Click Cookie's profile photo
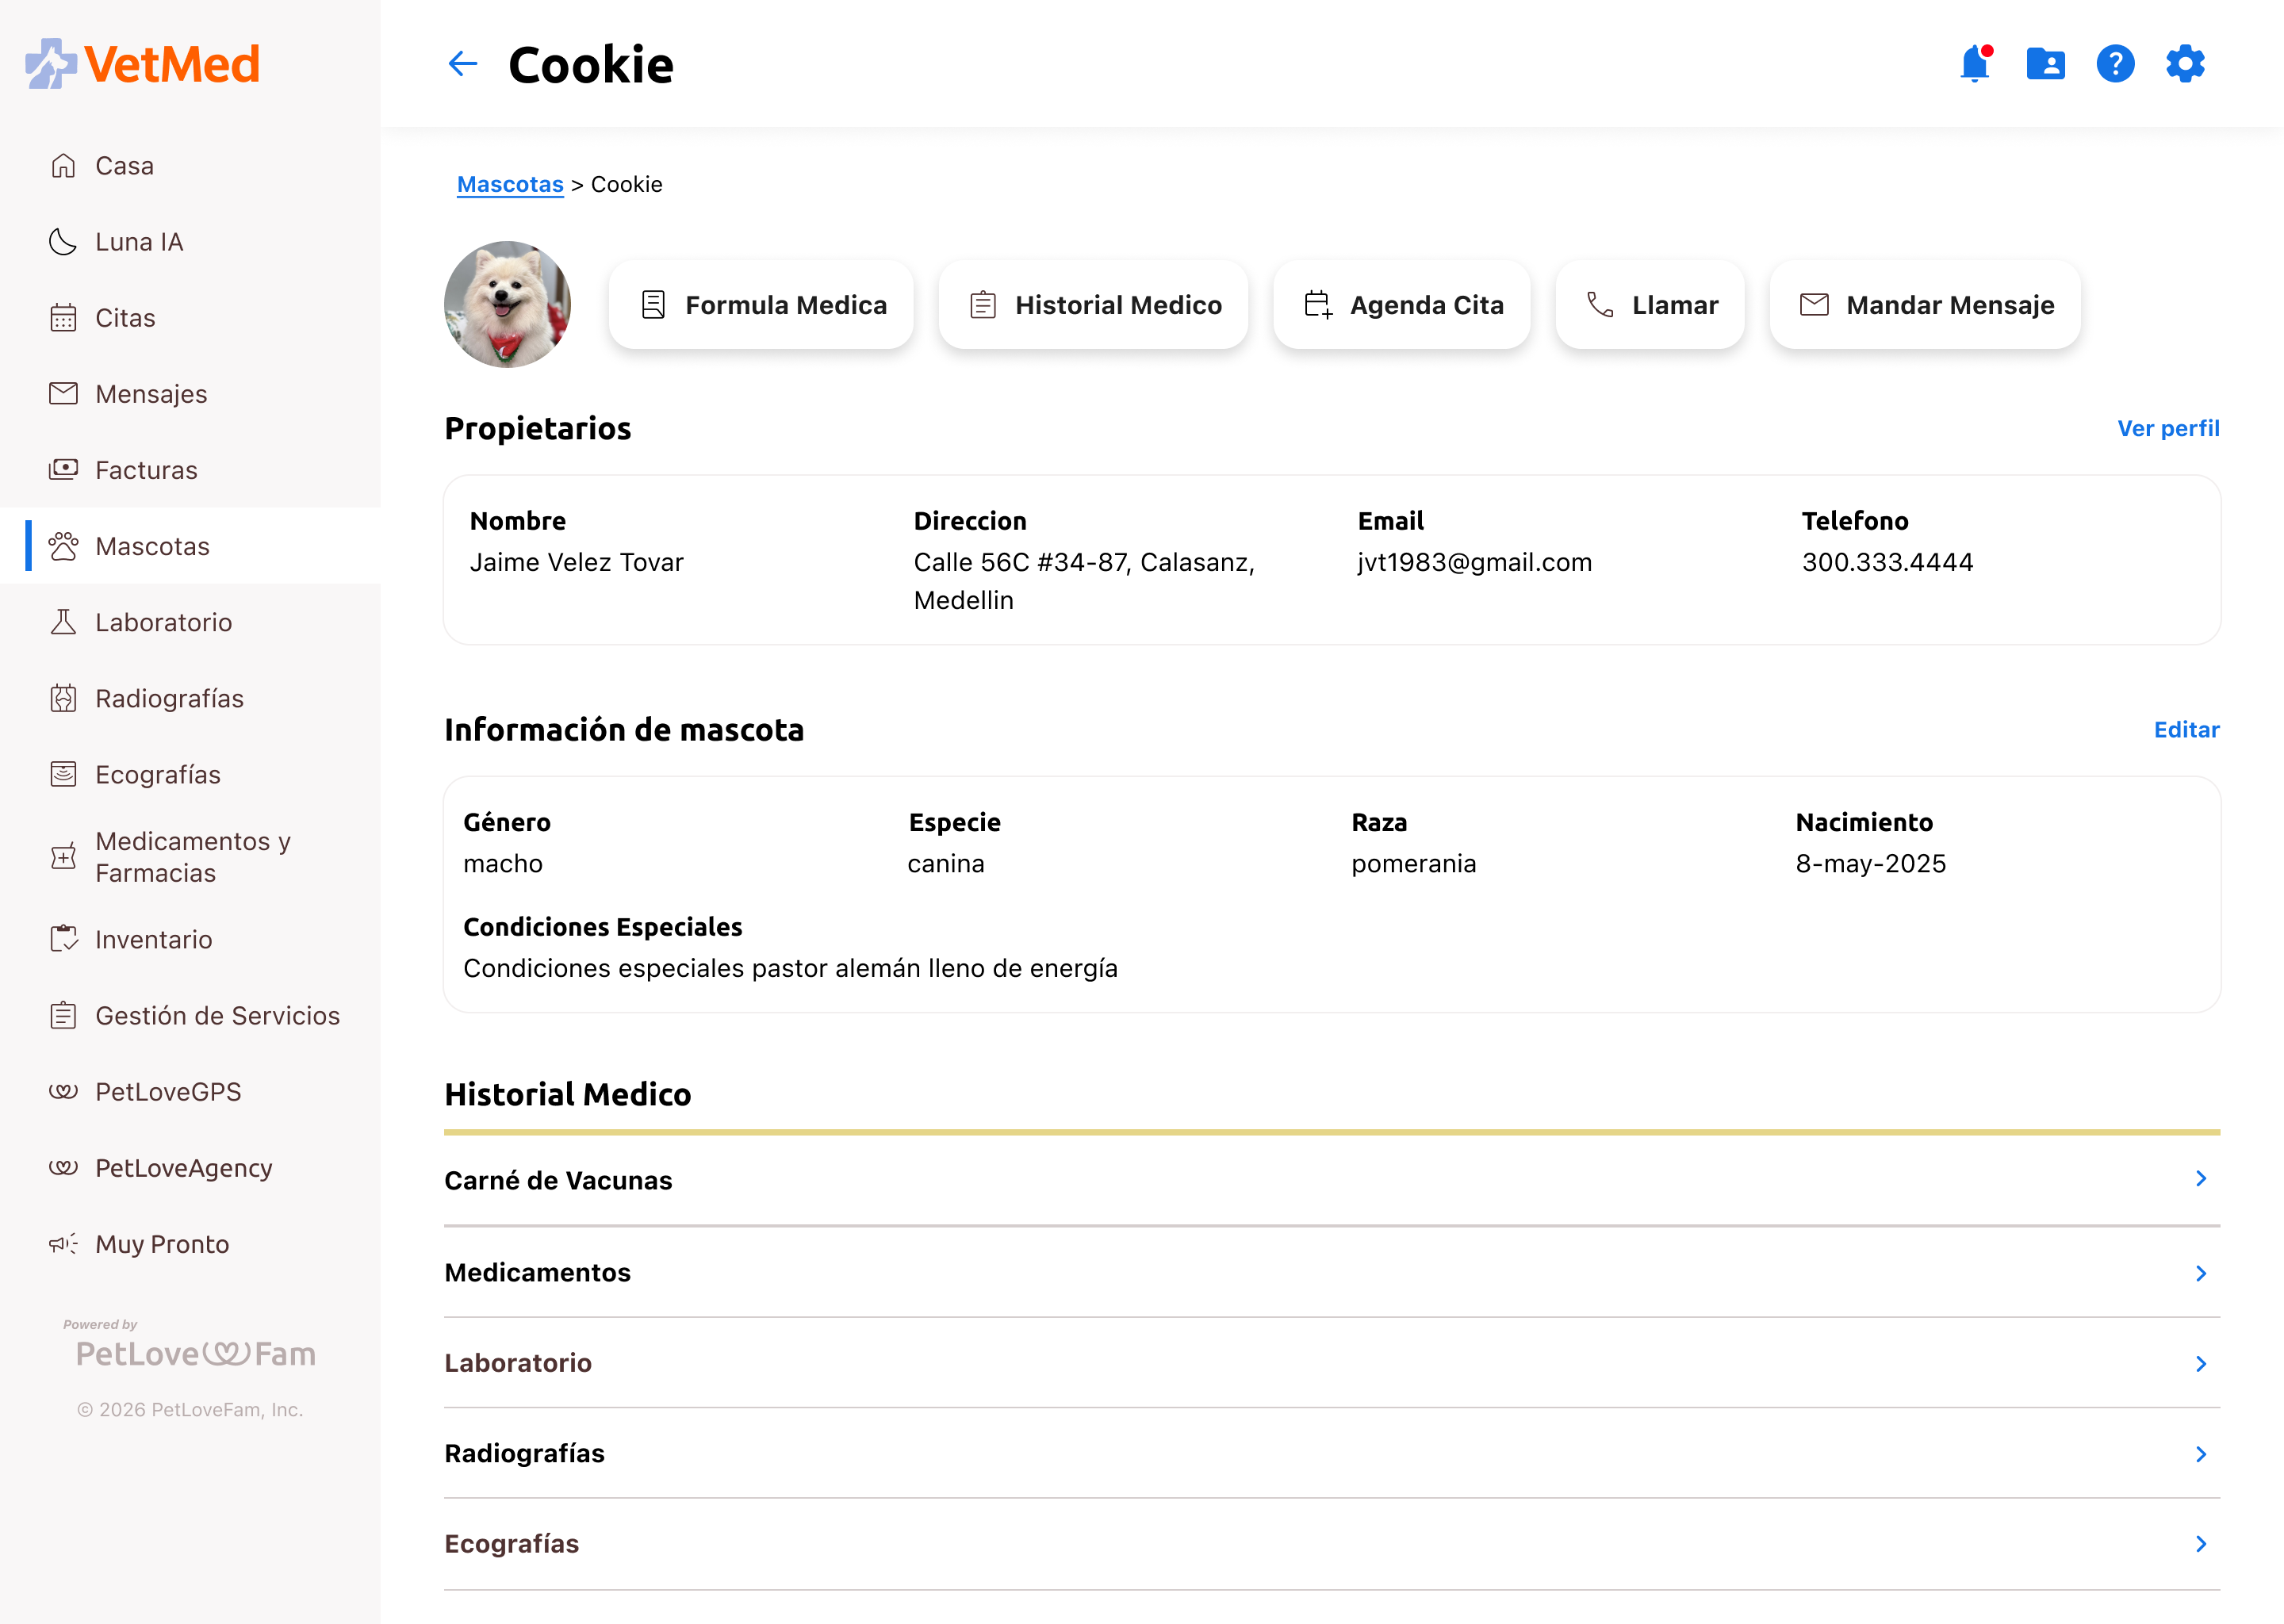The width and height of the screenshot is (2284, 1624). [x=508, y=304]
